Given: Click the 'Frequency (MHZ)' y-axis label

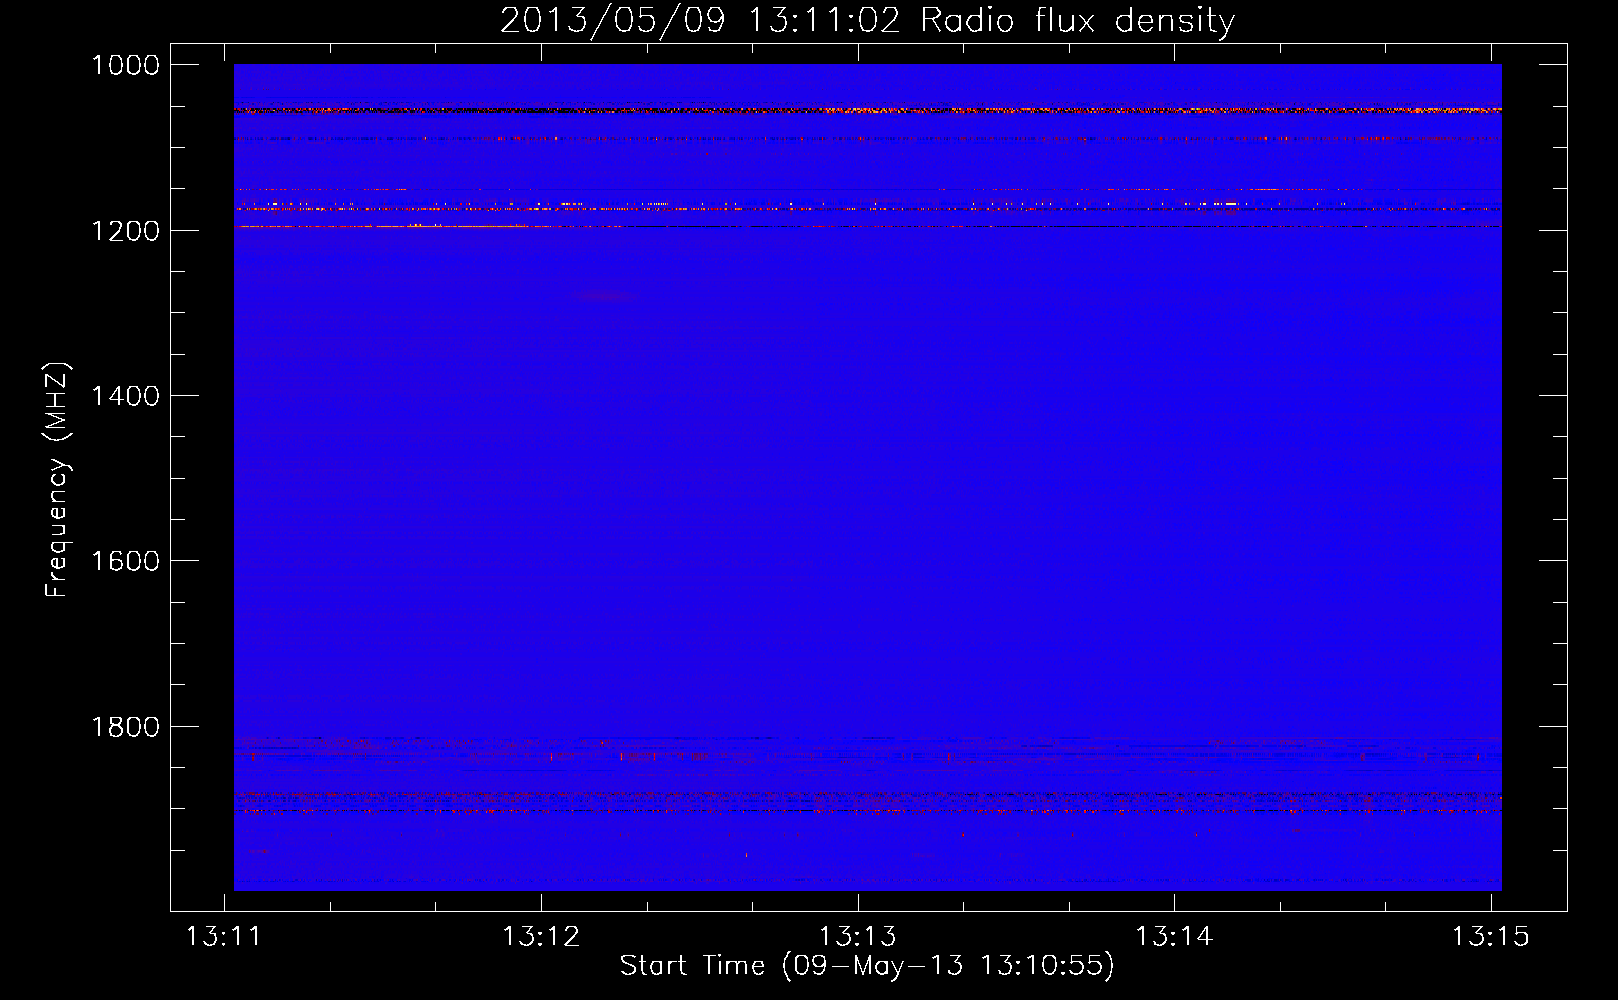Looking at the screenshot, I should (x=58, y=480).
